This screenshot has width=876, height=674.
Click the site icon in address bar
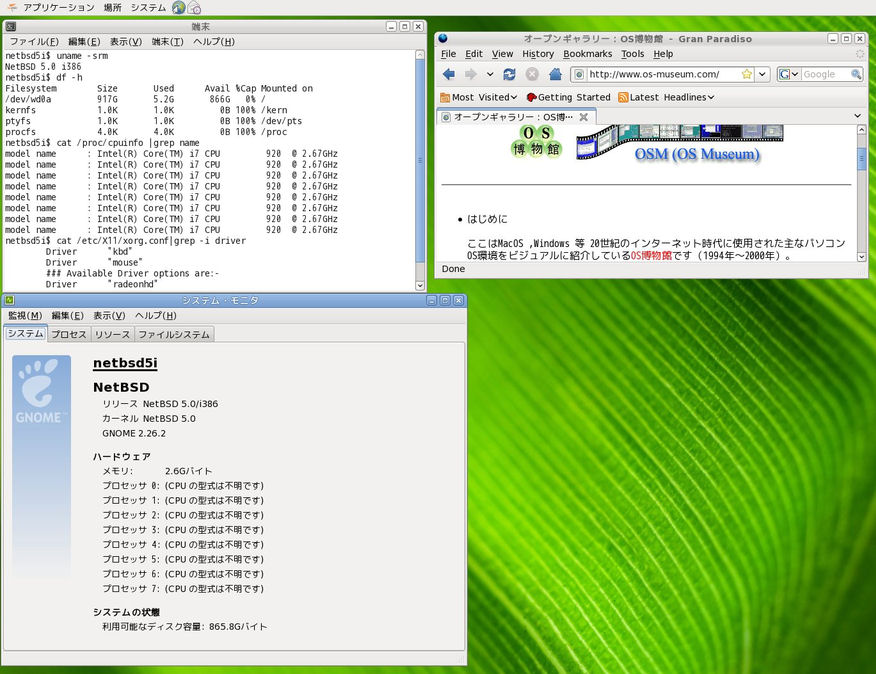579,74
